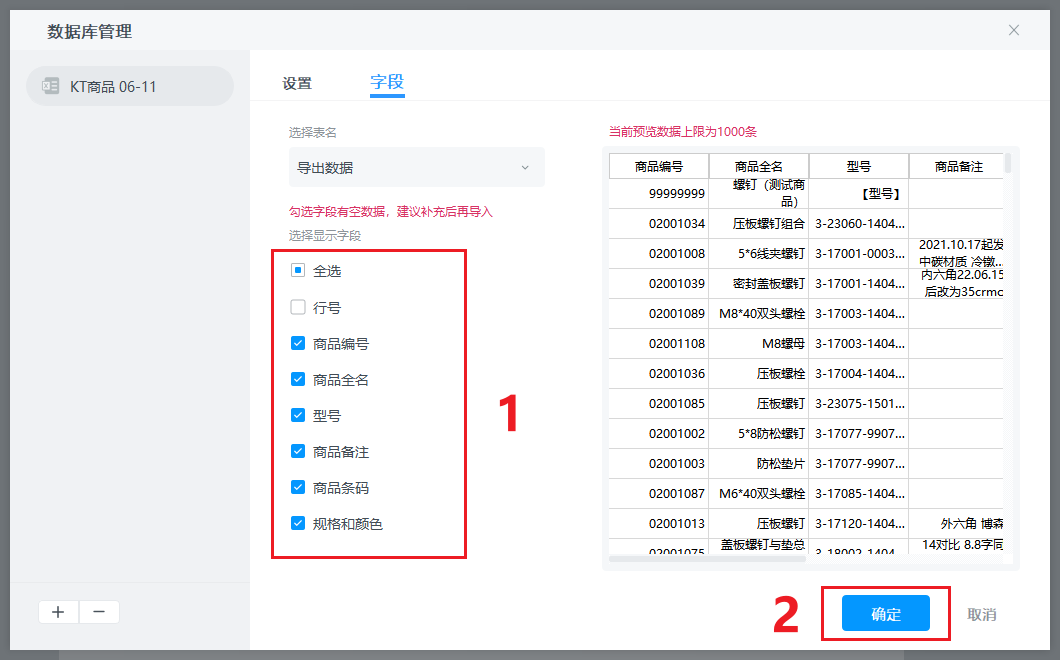This screenshot has height=660, width=1060.
Task: Deselect the 商品条码 checkbox
Action: coord(298,488)
